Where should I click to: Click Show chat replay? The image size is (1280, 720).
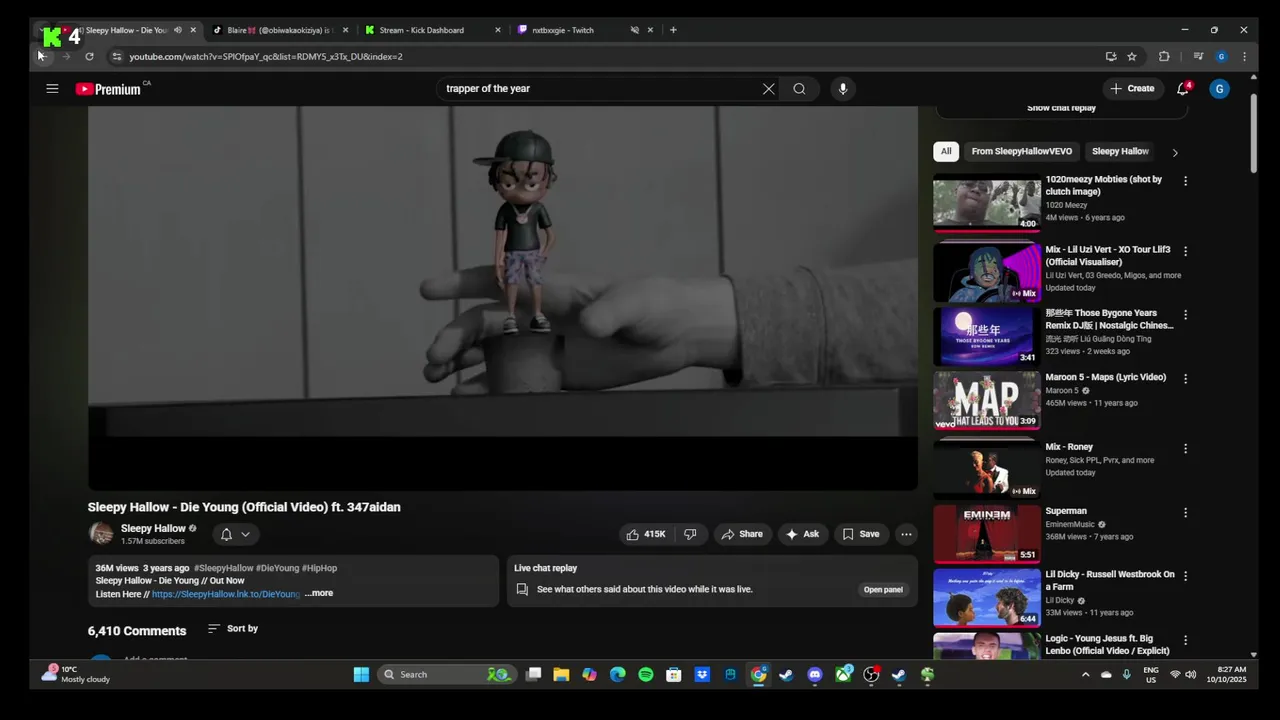[x=1061, y=108]
